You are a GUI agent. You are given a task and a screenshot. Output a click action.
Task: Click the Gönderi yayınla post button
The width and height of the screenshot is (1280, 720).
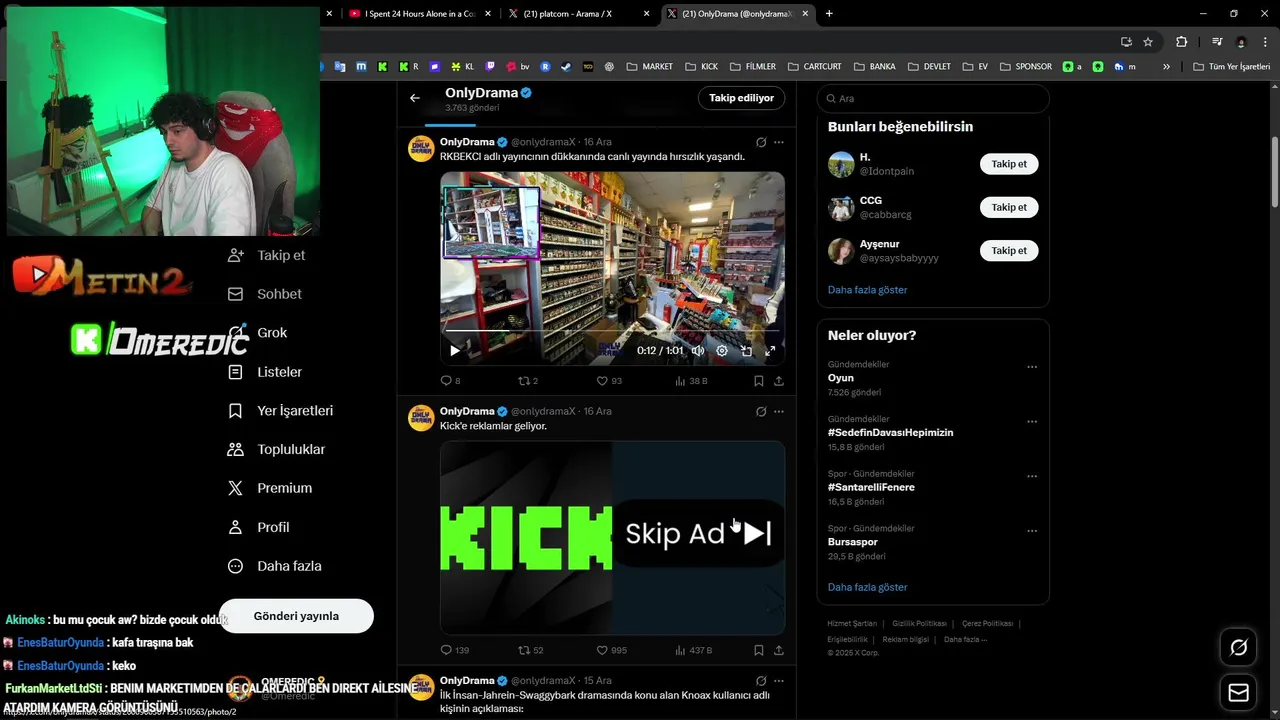tap(296, 616)
